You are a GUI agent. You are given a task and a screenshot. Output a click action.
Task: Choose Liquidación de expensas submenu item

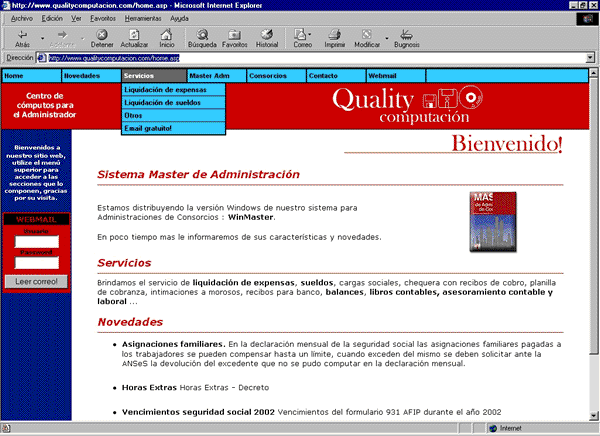[x=173, y=90]
